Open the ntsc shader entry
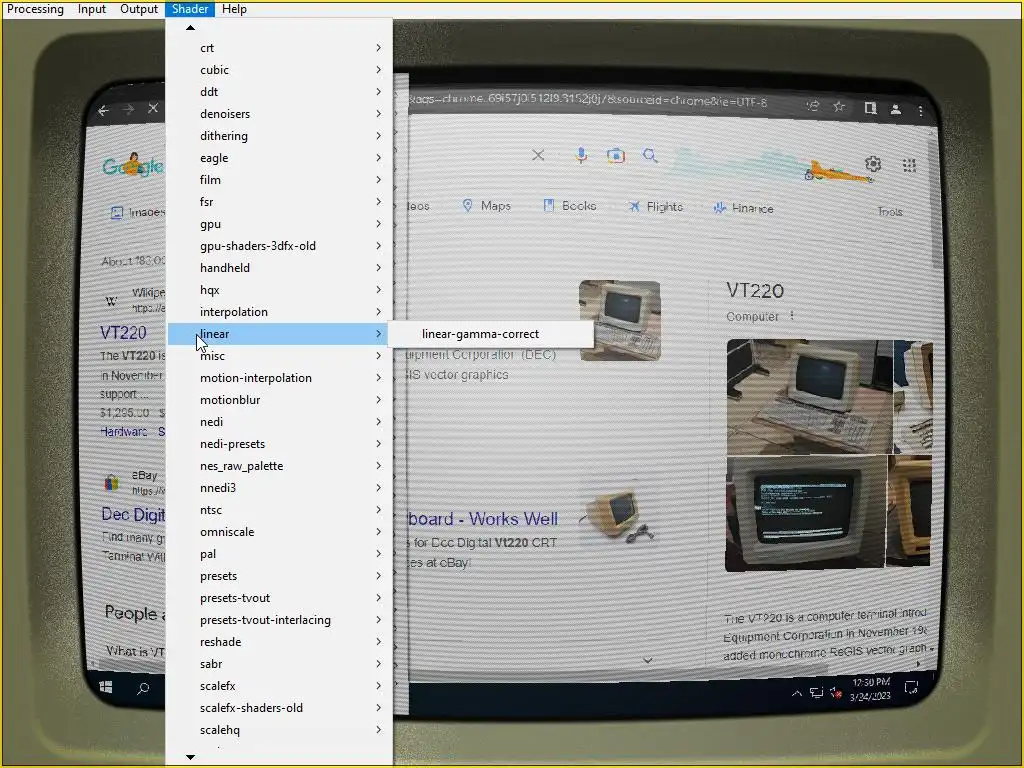This screenshot has height=768, width=1024. click(280, 510)
